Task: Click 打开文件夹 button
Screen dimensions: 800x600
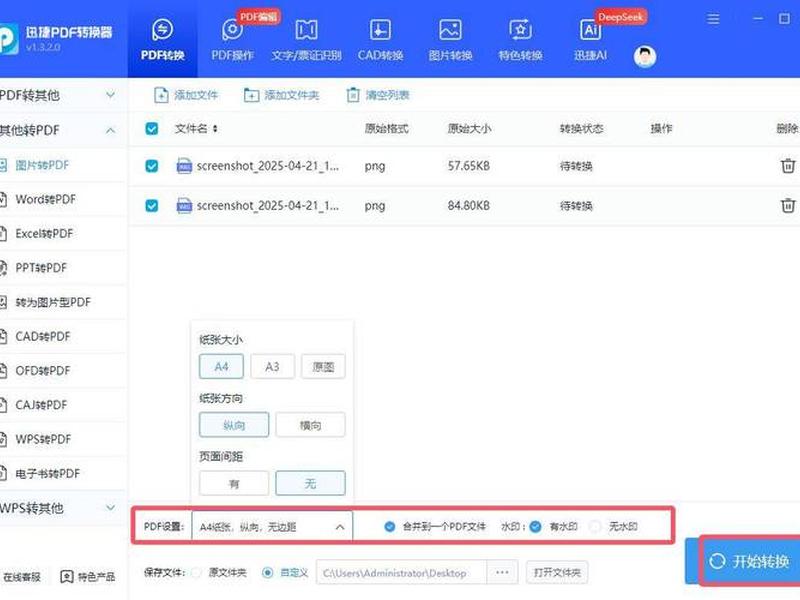Action: pyautogui.click(x=557, y=572)
